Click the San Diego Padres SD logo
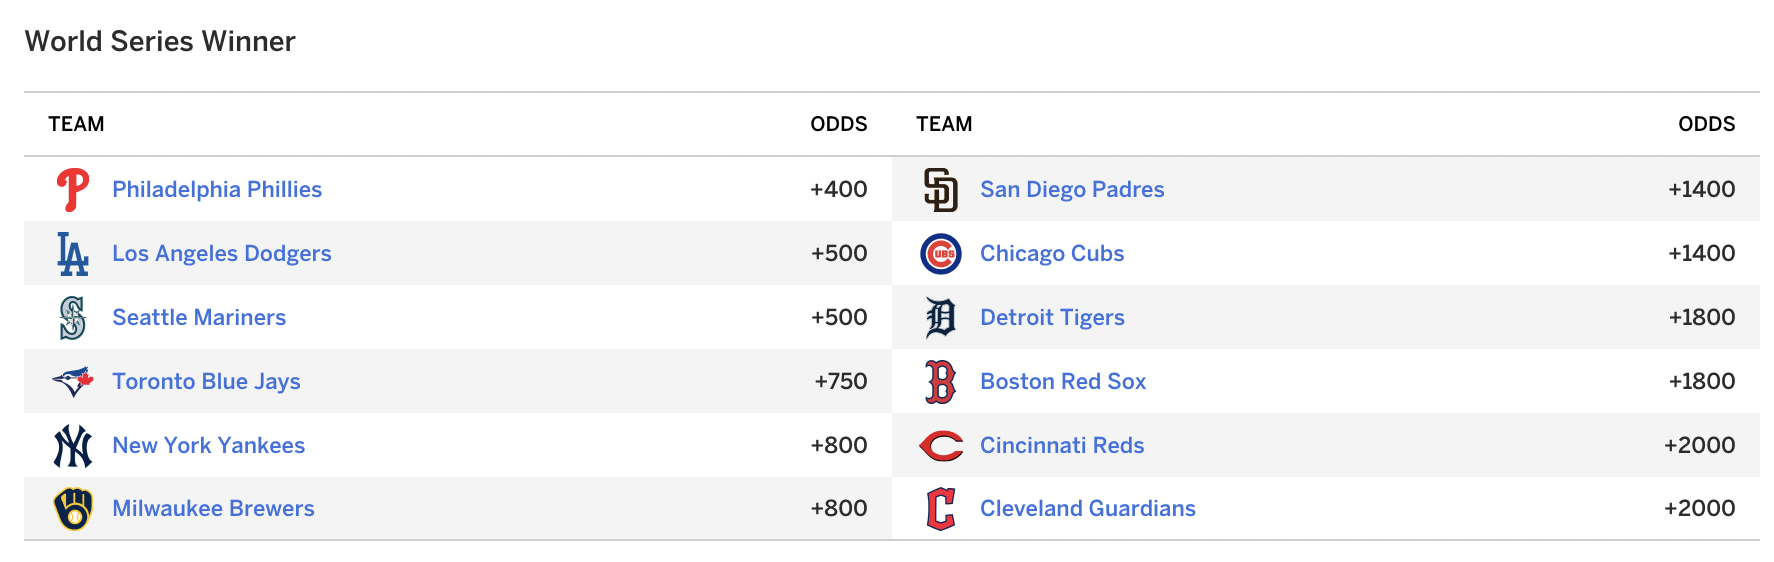This screenshot has height=562, width=1774. click(x=941, y=189)
